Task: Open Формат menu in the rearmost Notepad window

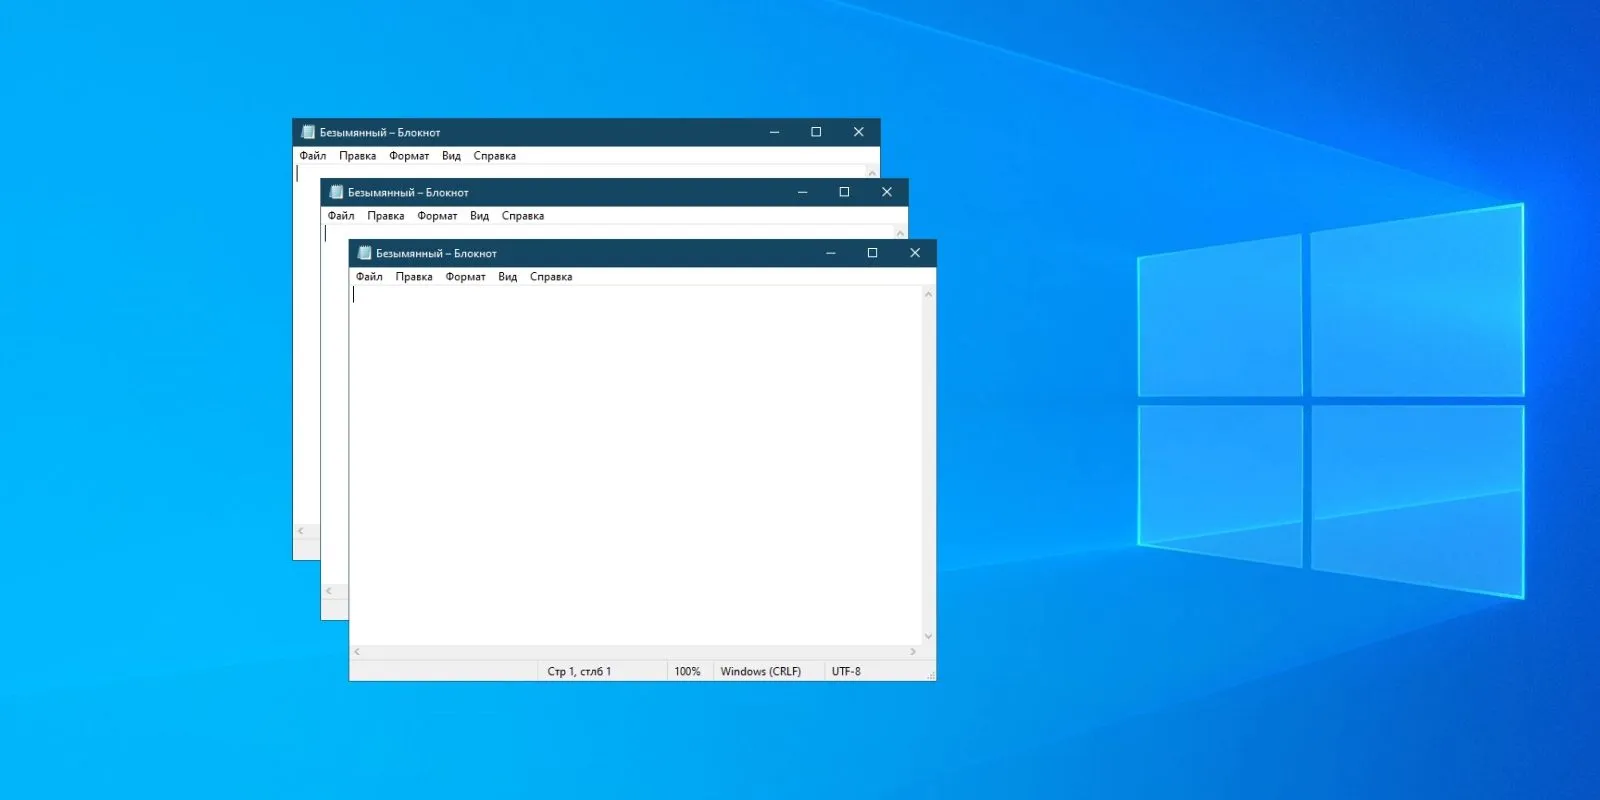Action: (409, 156)
